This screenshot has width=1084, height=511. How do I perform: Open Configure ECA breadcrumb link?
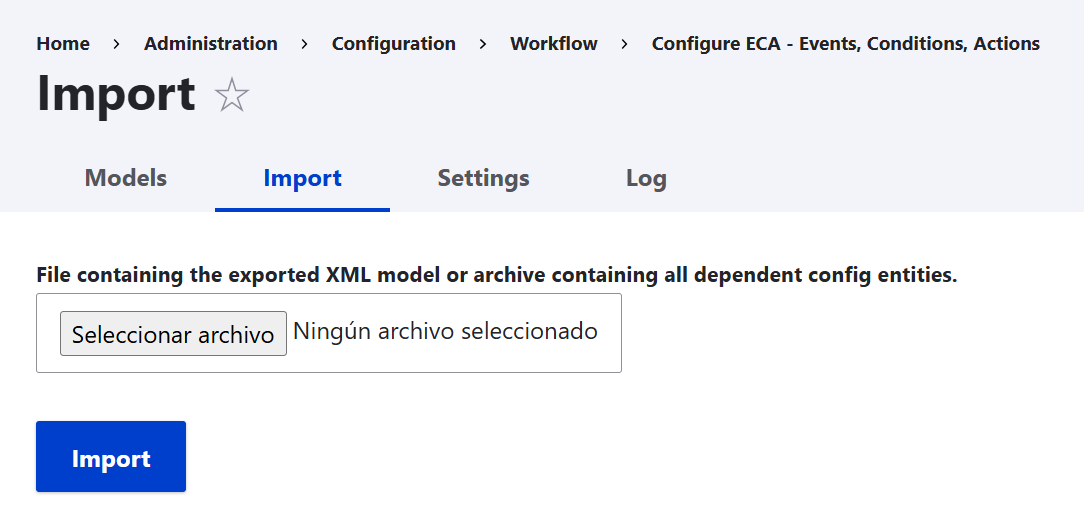click(x=845, y=44)
